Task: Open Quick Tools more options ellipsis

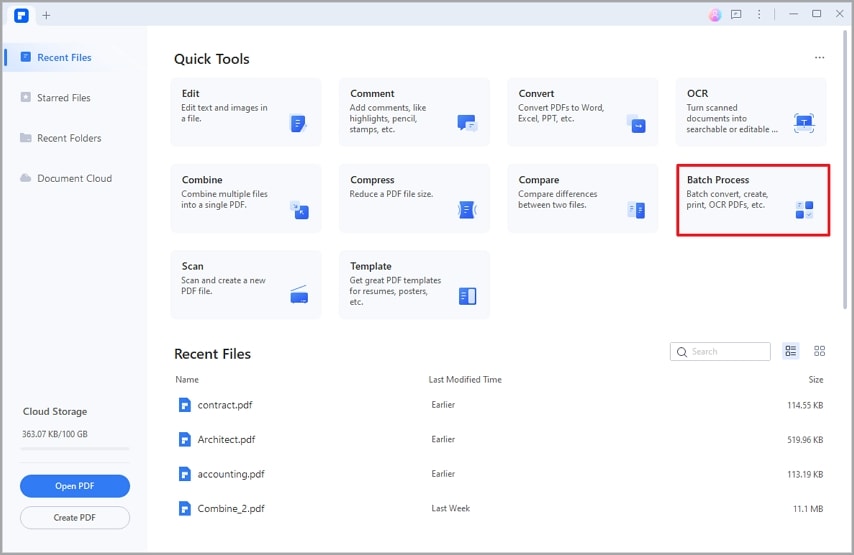Action: point(819,58)
